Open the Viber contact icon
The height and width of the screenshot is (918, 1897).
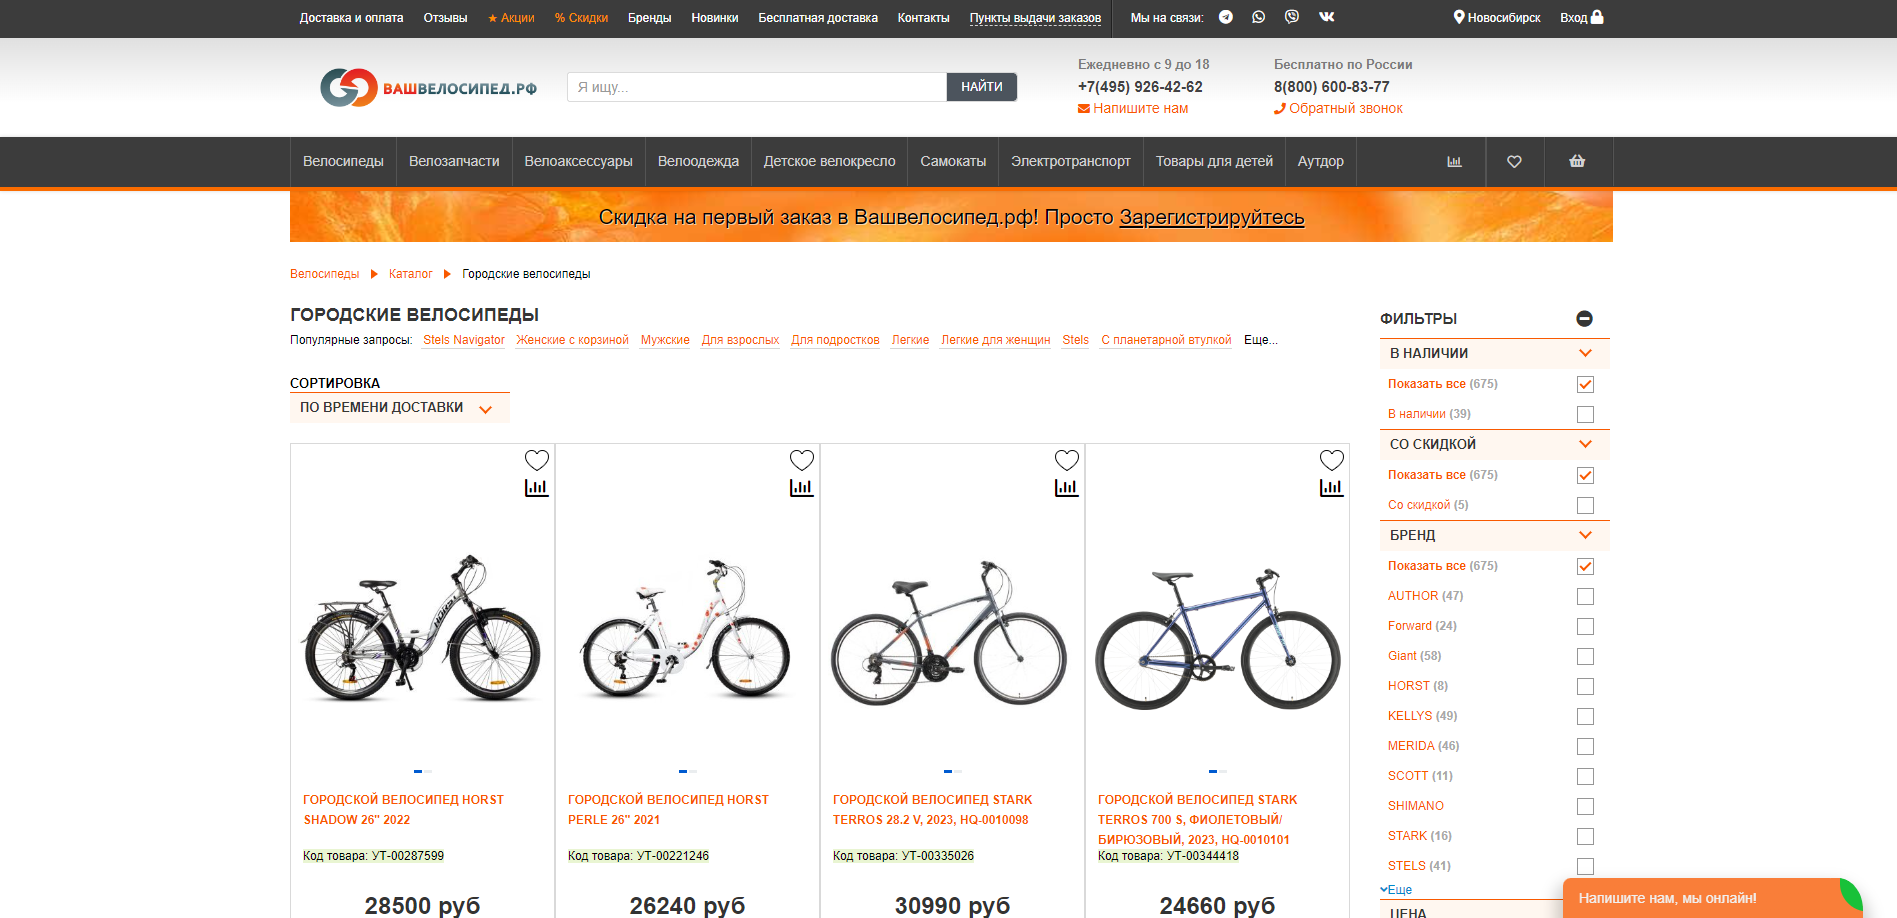point(1292,17)
